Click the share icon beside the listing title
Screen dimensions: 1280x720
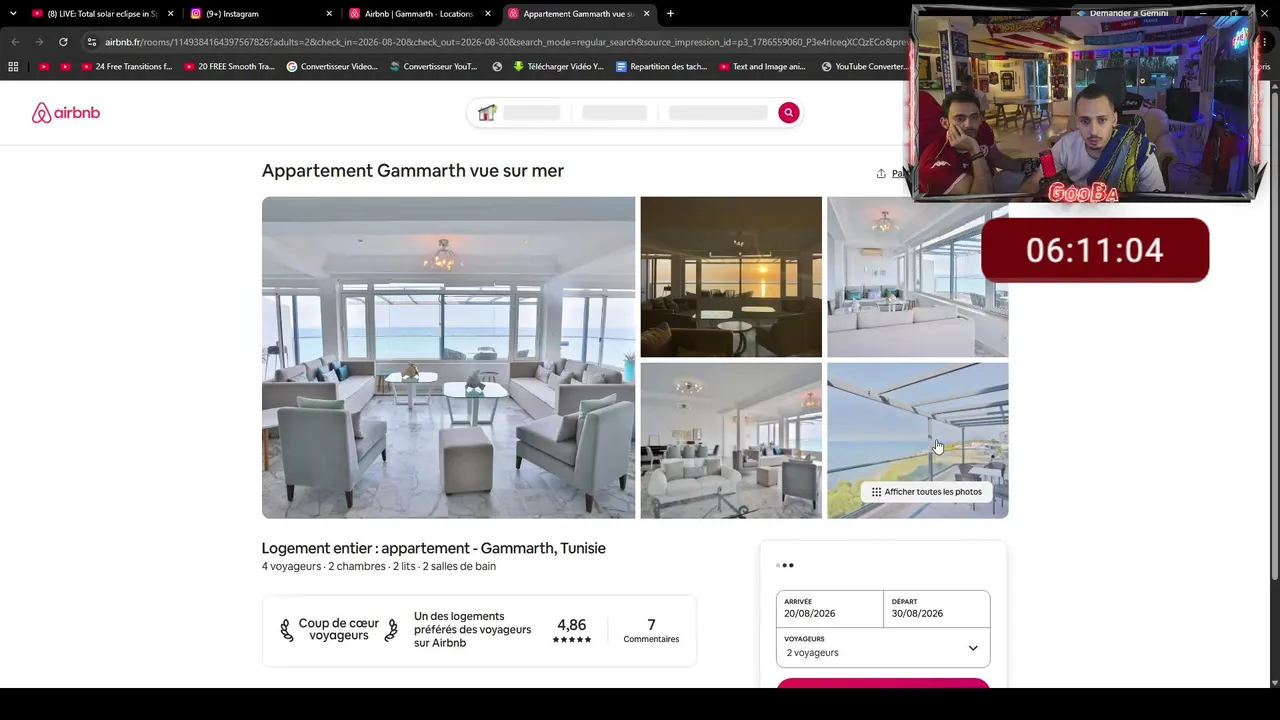881,173
